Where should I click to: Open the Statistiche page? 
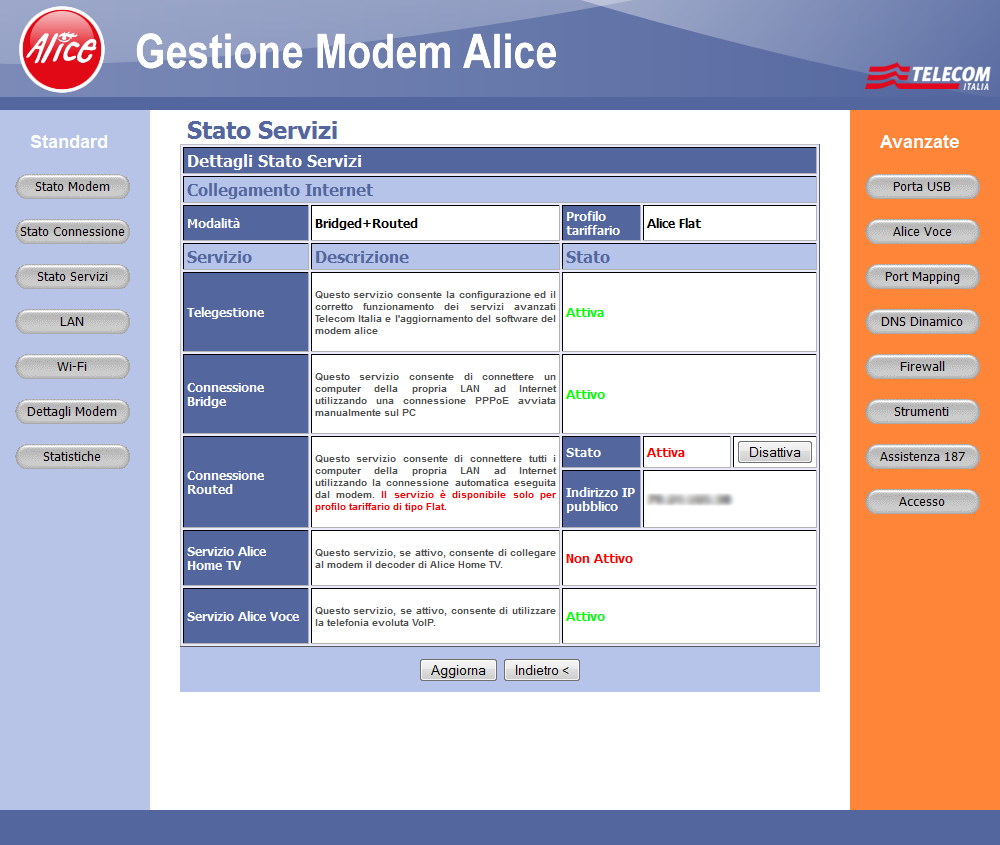point(72,457)
